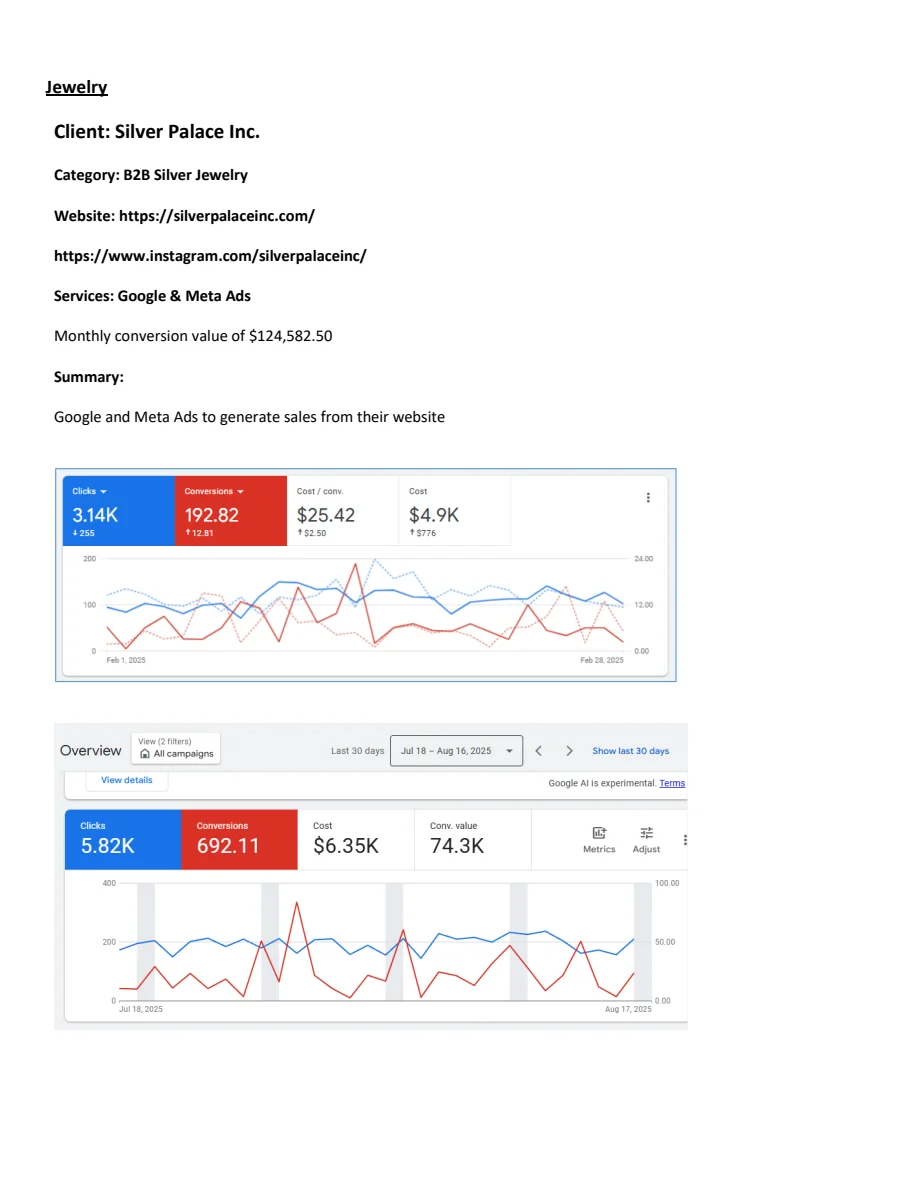The width and height of the screenshot is (918, 1188).
Task: Click the Services: Google & Meta Ads line
Action: point(152,296)
